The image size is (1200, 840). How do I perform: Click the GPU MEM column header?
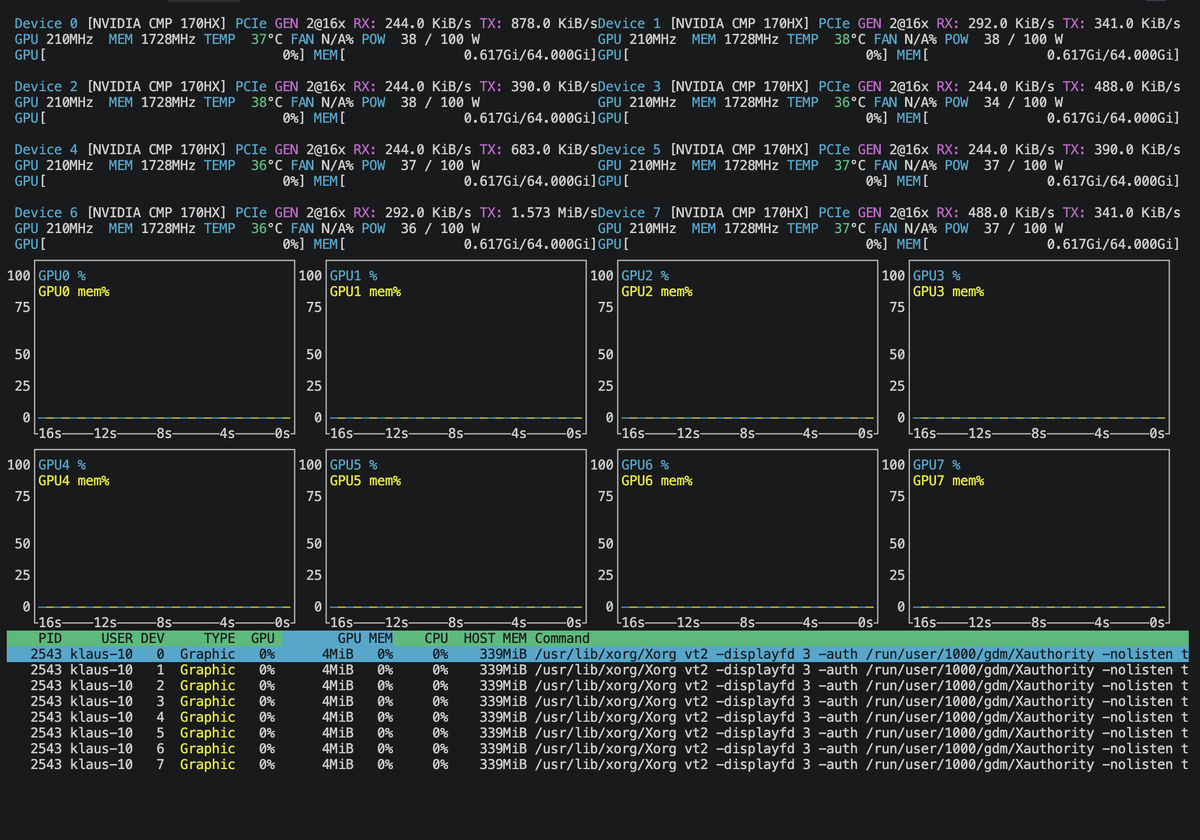pyautogui.click(x=365, y=638)
